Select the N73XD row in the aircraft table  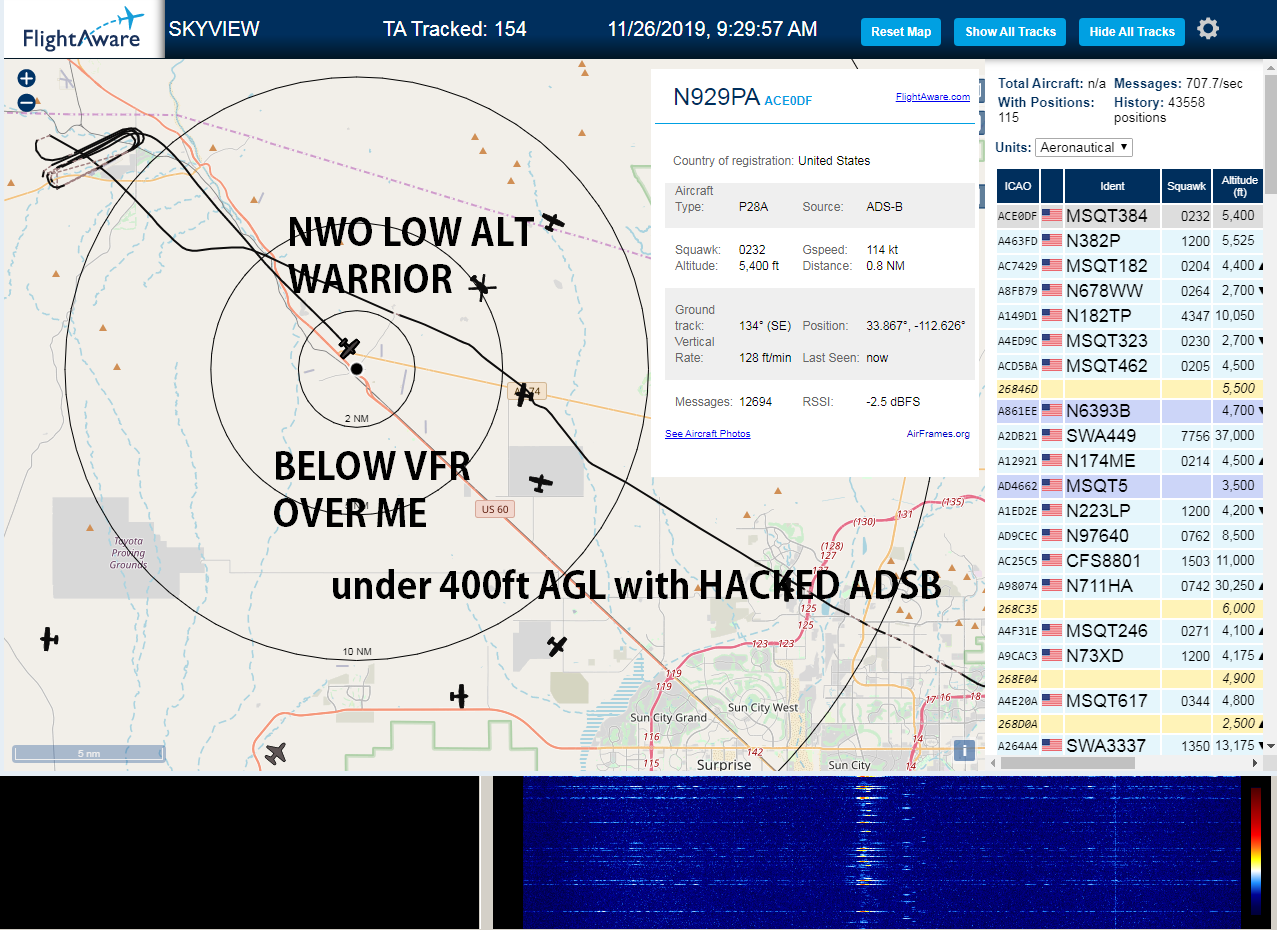pos(1130,656)
